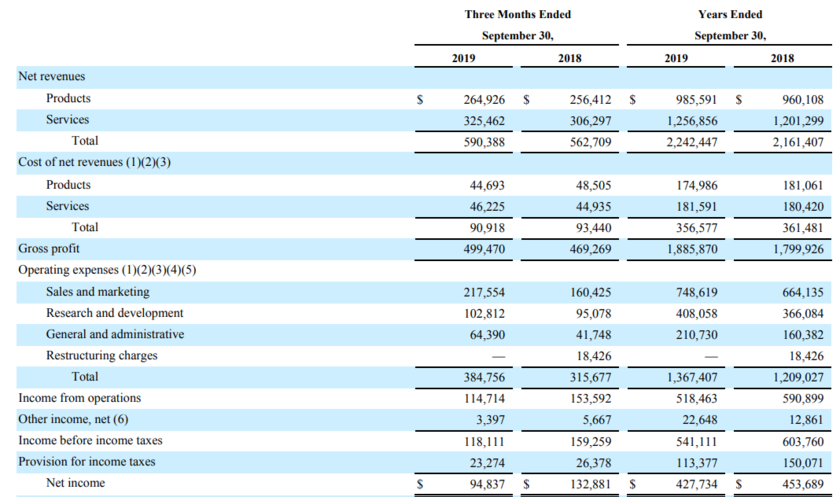Click the 'Three Months Ended' column header

tap(518, 15)
